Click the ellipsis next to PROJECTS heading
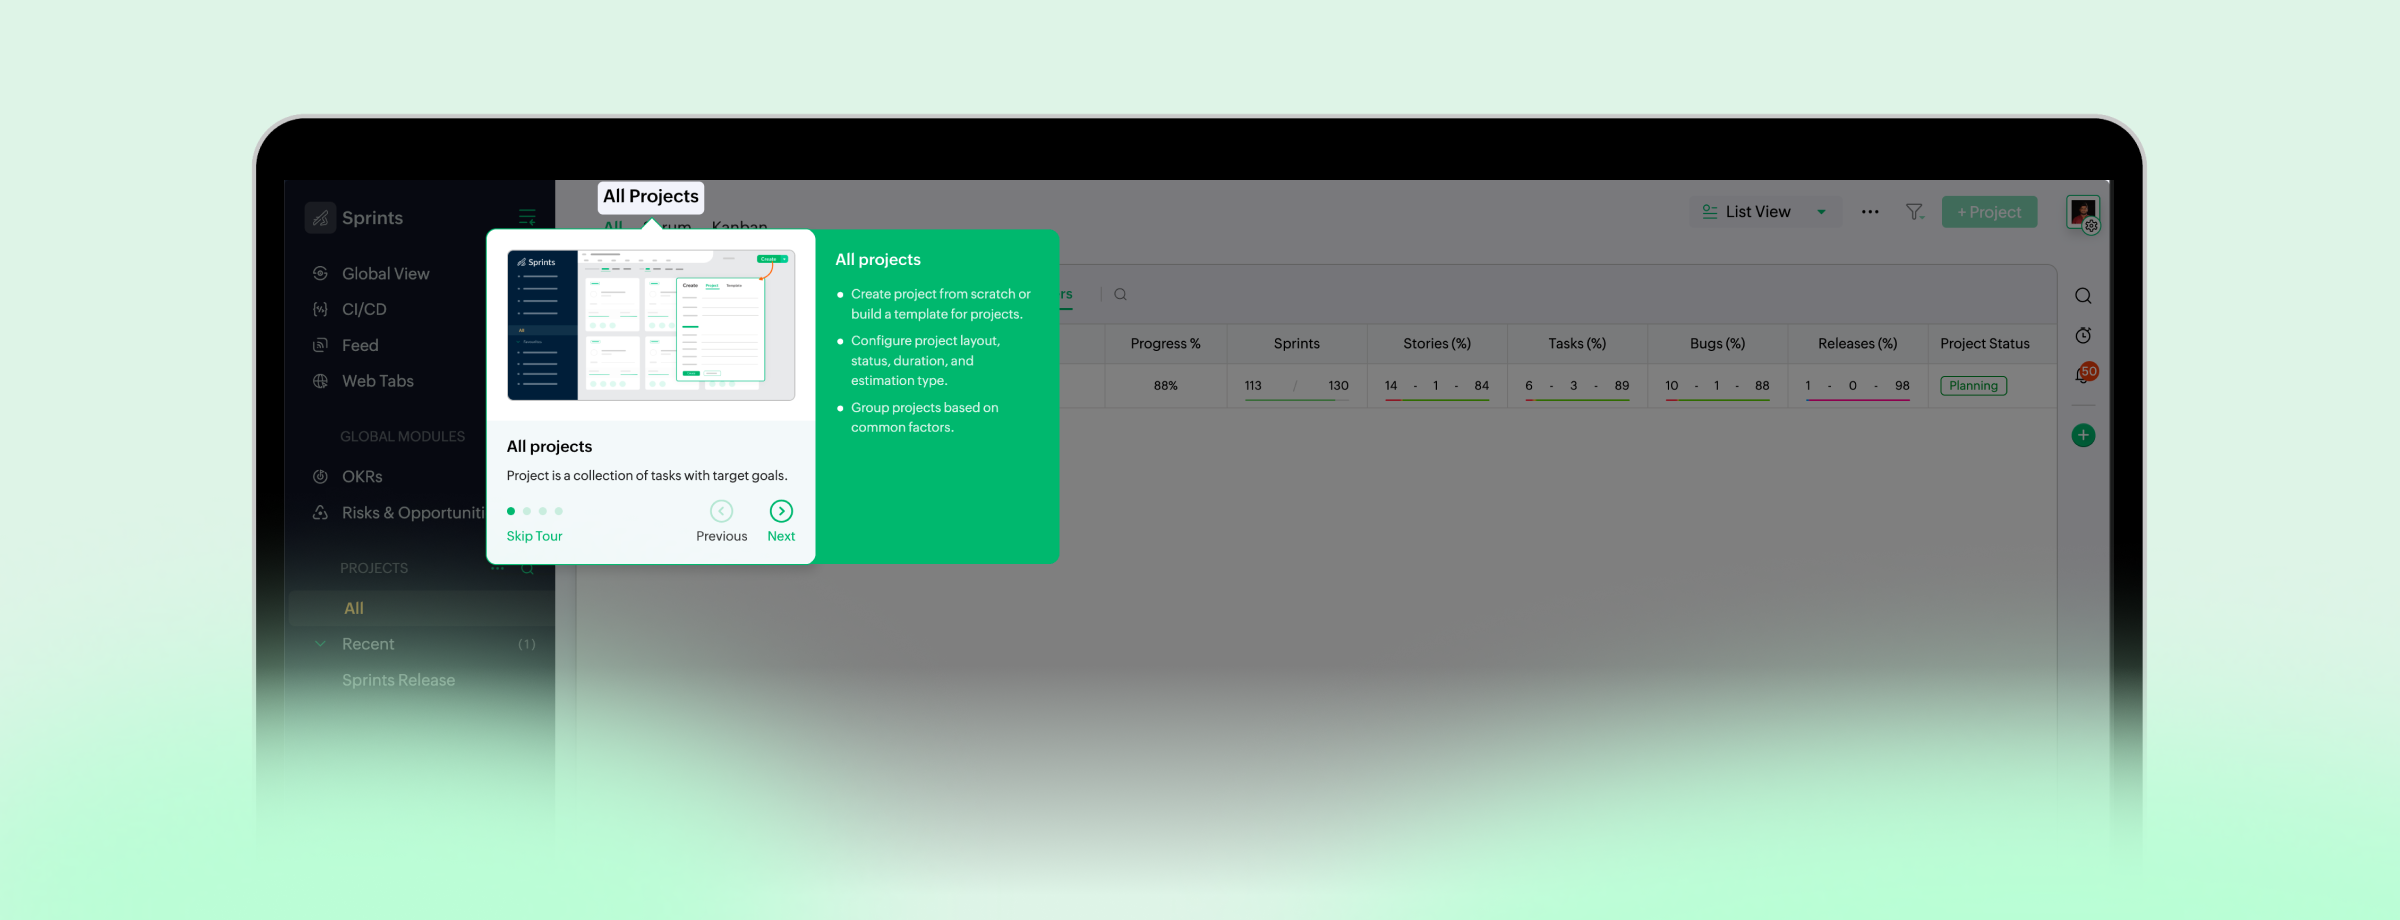The height and width of the screenshot is (920, 2400). tap(498, 567)
